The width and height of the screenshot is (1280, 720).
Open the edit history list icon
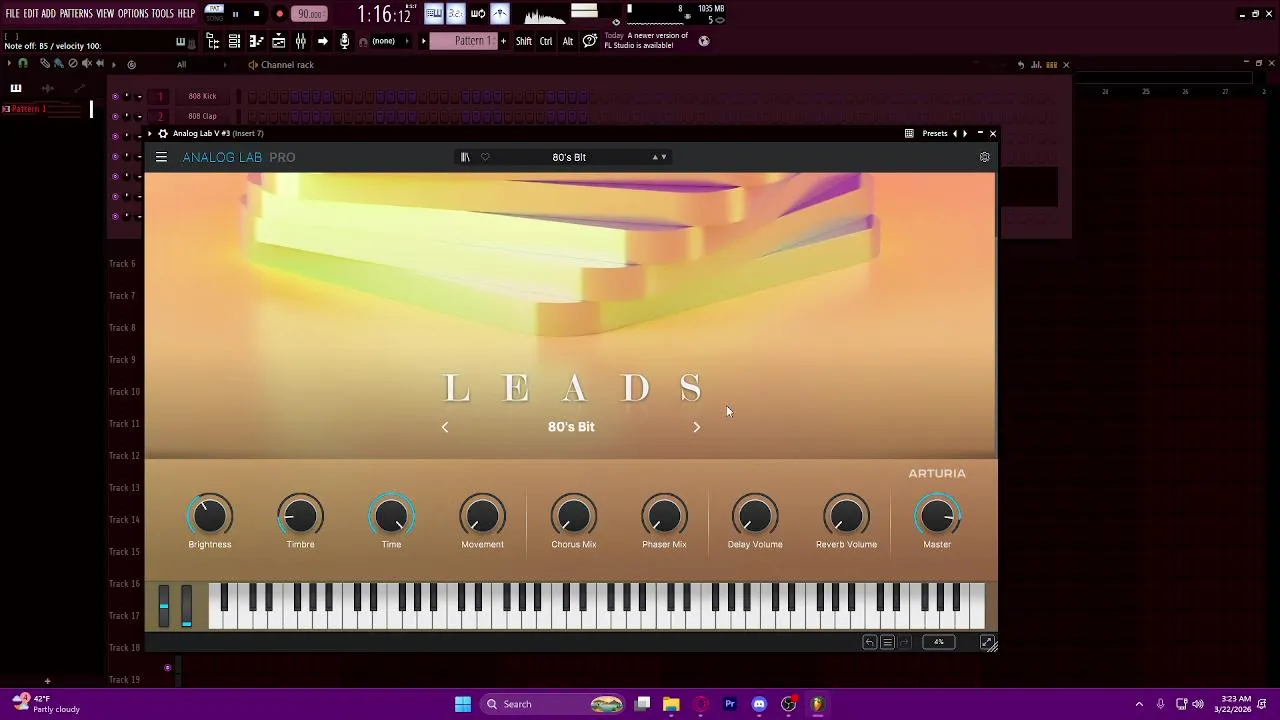point(887,643)
